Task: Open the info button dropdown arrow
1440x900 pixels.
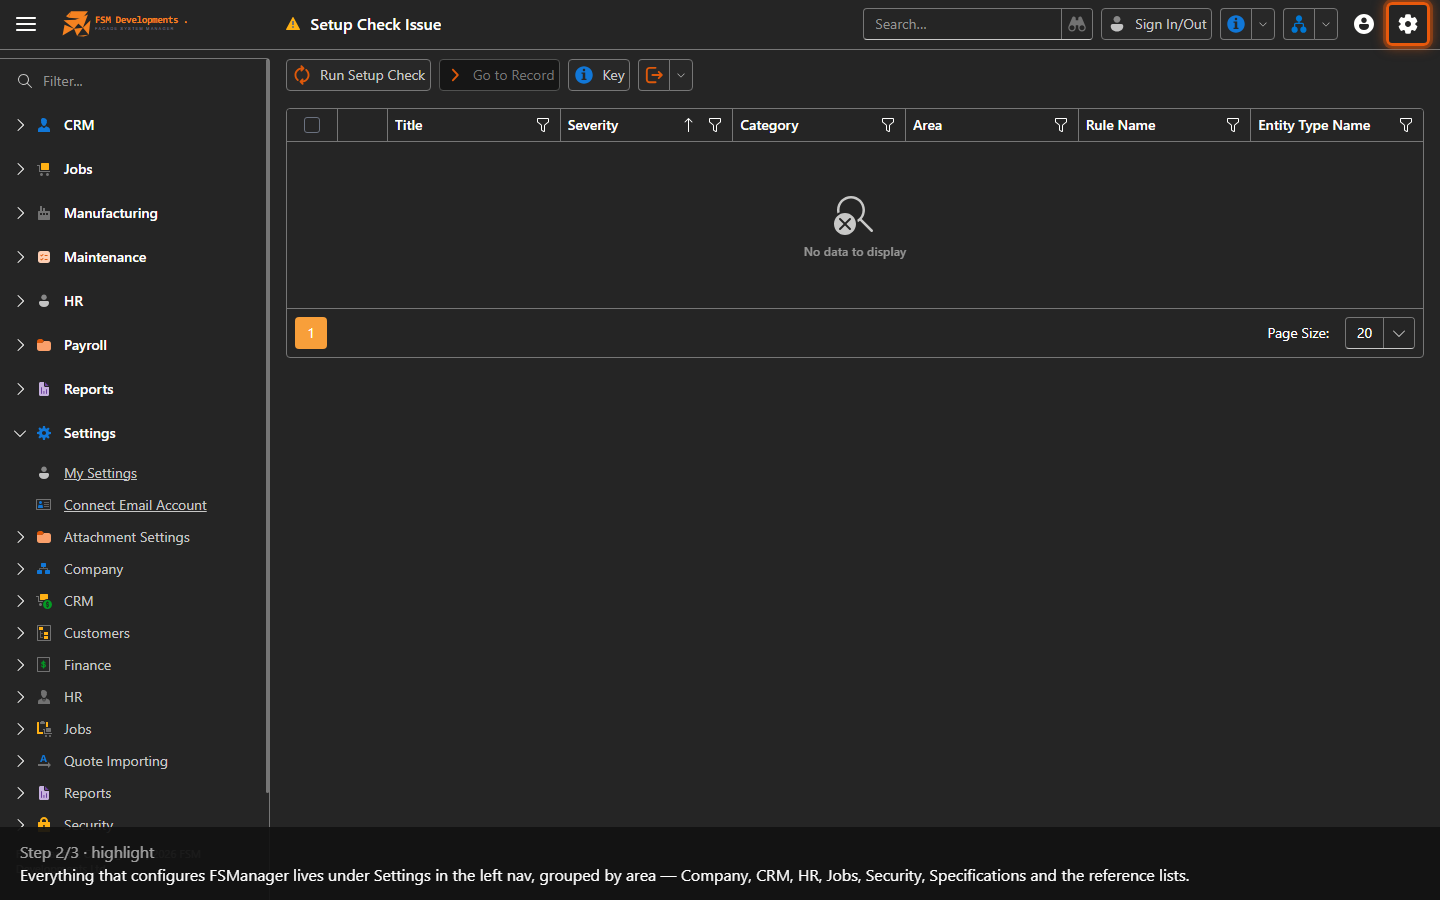Action: coord(1263,24)
